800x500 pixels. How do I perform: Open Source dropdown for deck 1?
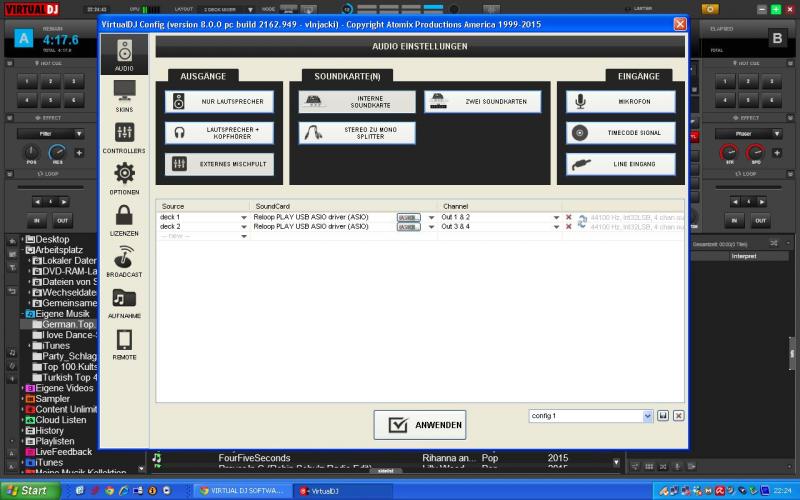tap(244, 217)
